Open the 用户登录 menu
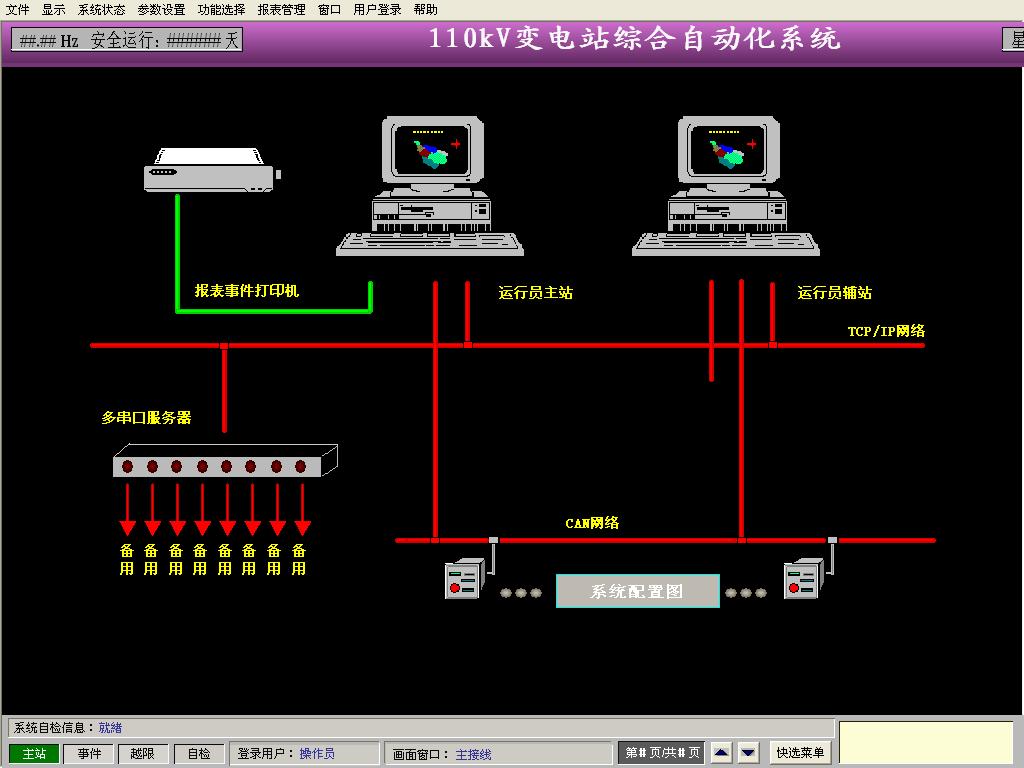The image size is (1024, 768). (x=377, y=9)
